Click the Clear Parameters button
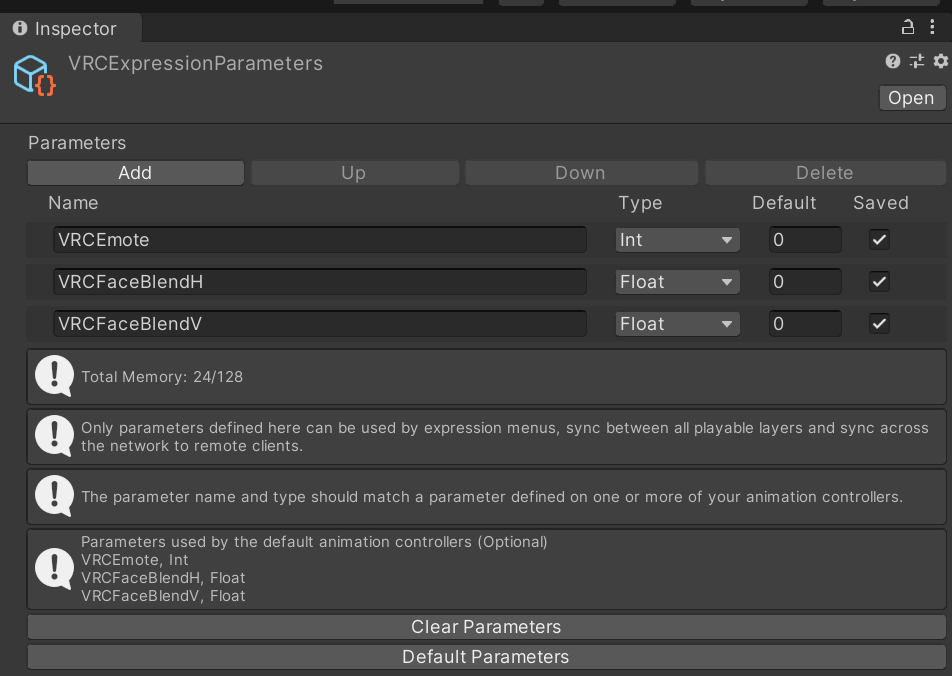 (x=486, y=627)
